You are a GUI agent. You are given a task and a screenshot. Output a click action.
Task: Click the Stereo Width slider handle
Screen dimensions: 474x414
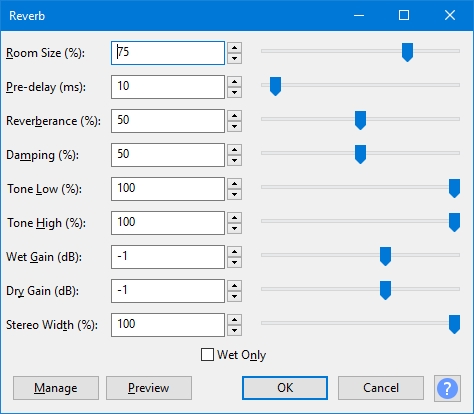click(454, 324)
